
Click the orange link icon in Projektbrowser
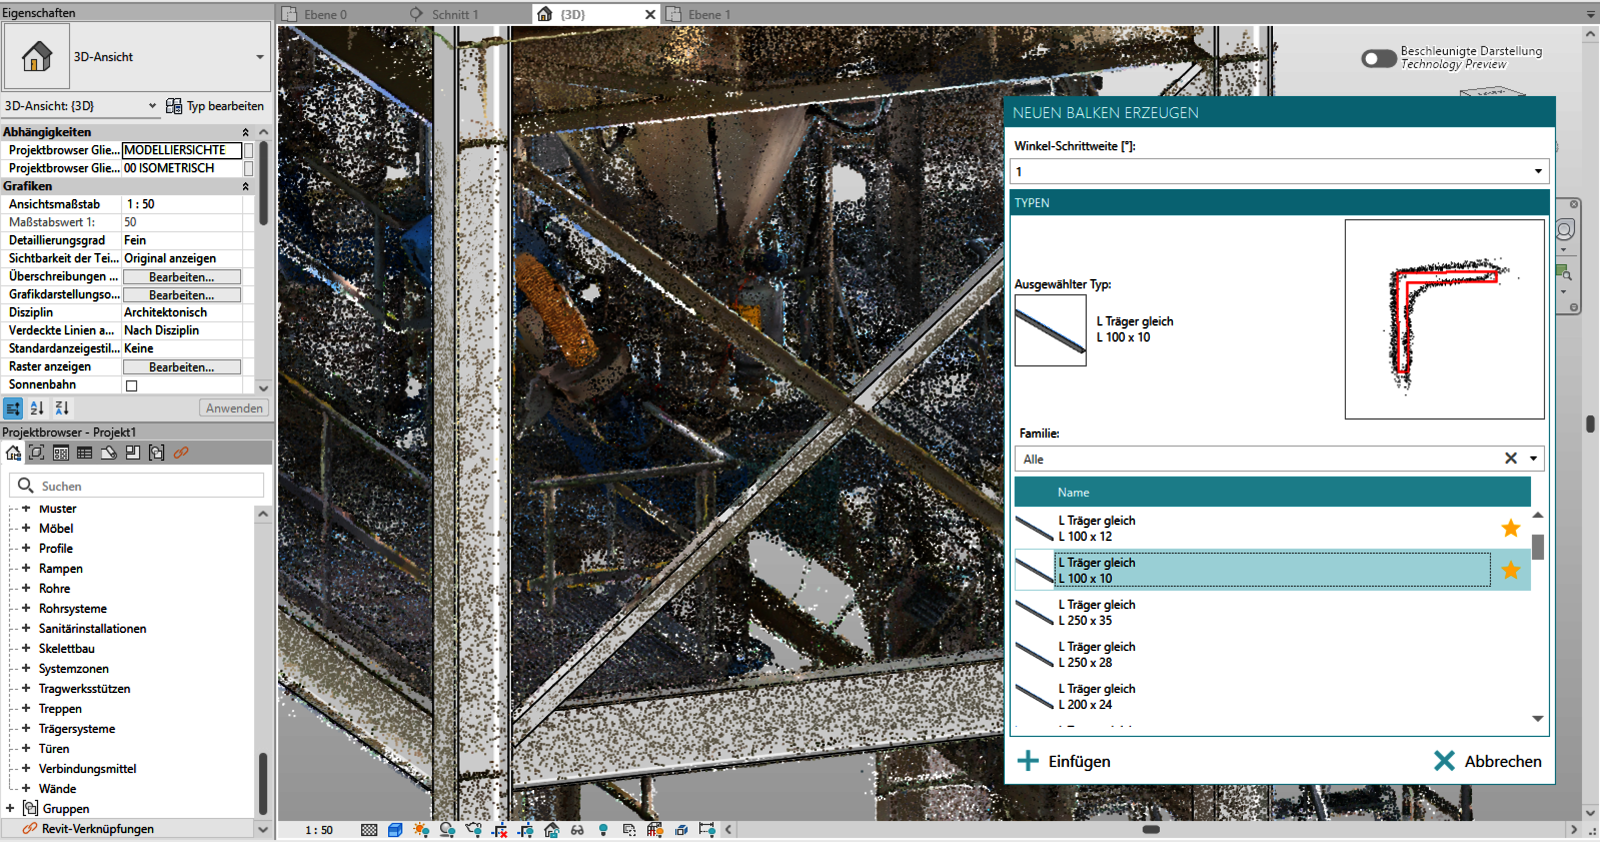point(181,453)
